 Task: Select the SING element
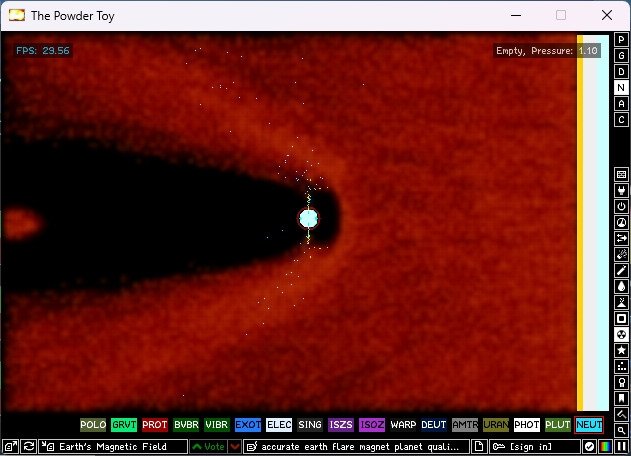click(x=310, y=425)
